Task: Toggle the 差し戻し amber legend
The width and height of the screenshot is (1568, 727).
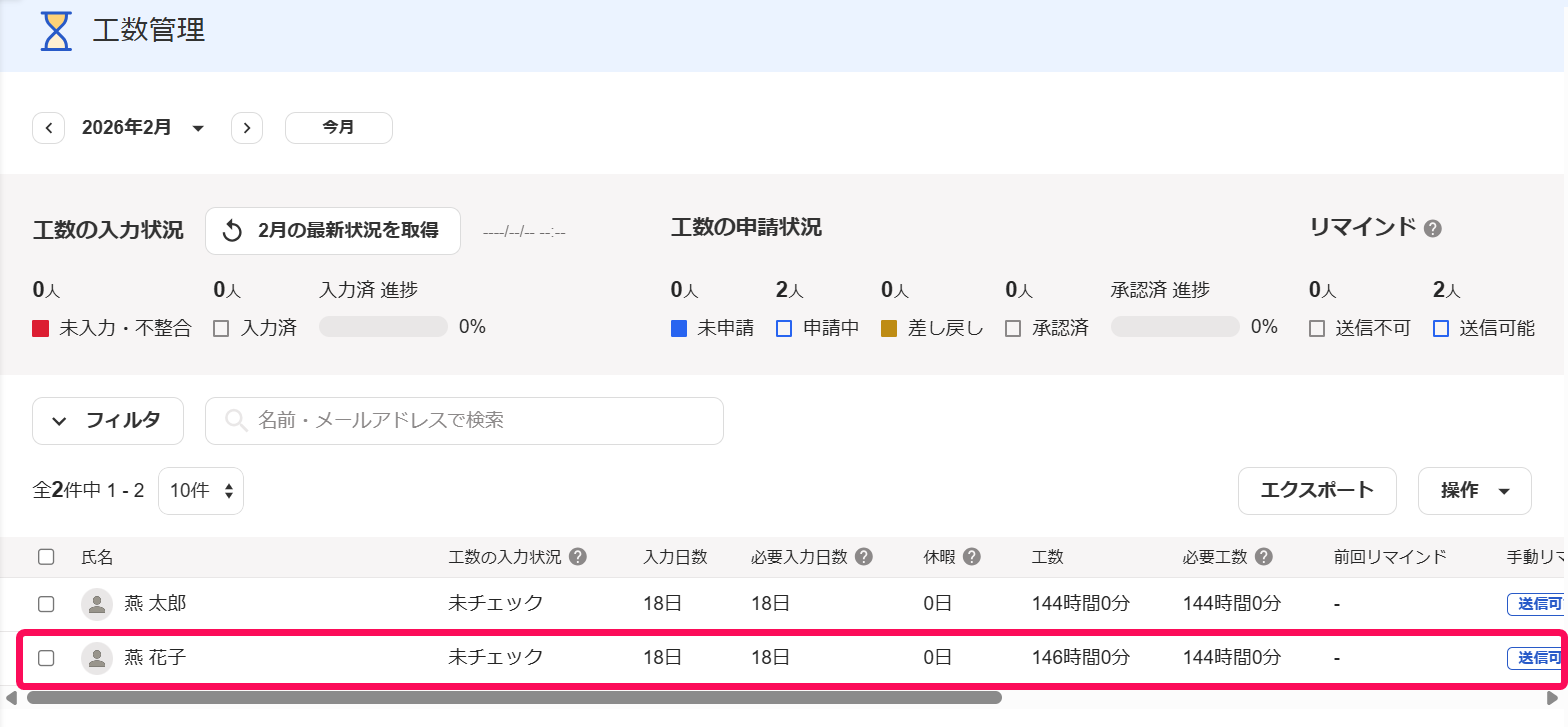Action: [889, 328]
